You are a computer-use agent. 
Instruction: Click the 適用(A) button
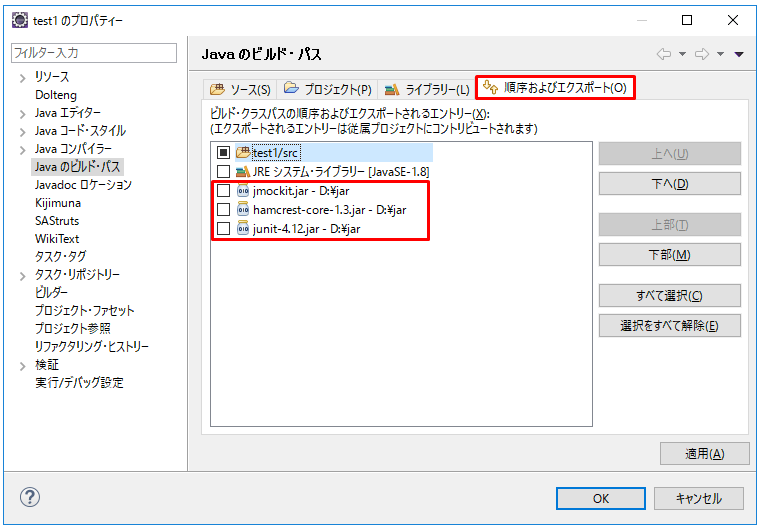(705, 454)
